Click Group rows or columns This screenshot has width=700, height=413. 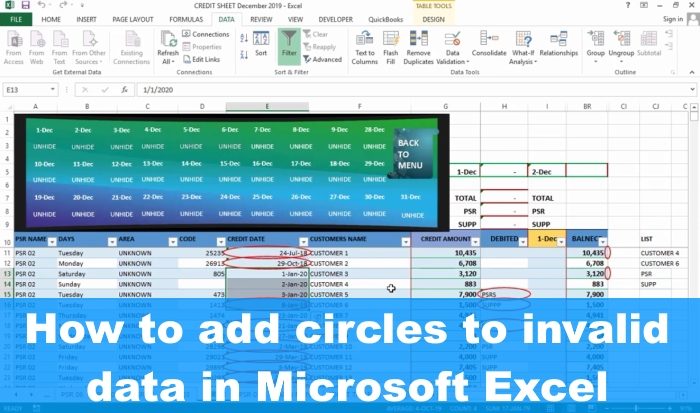point(596,46)
